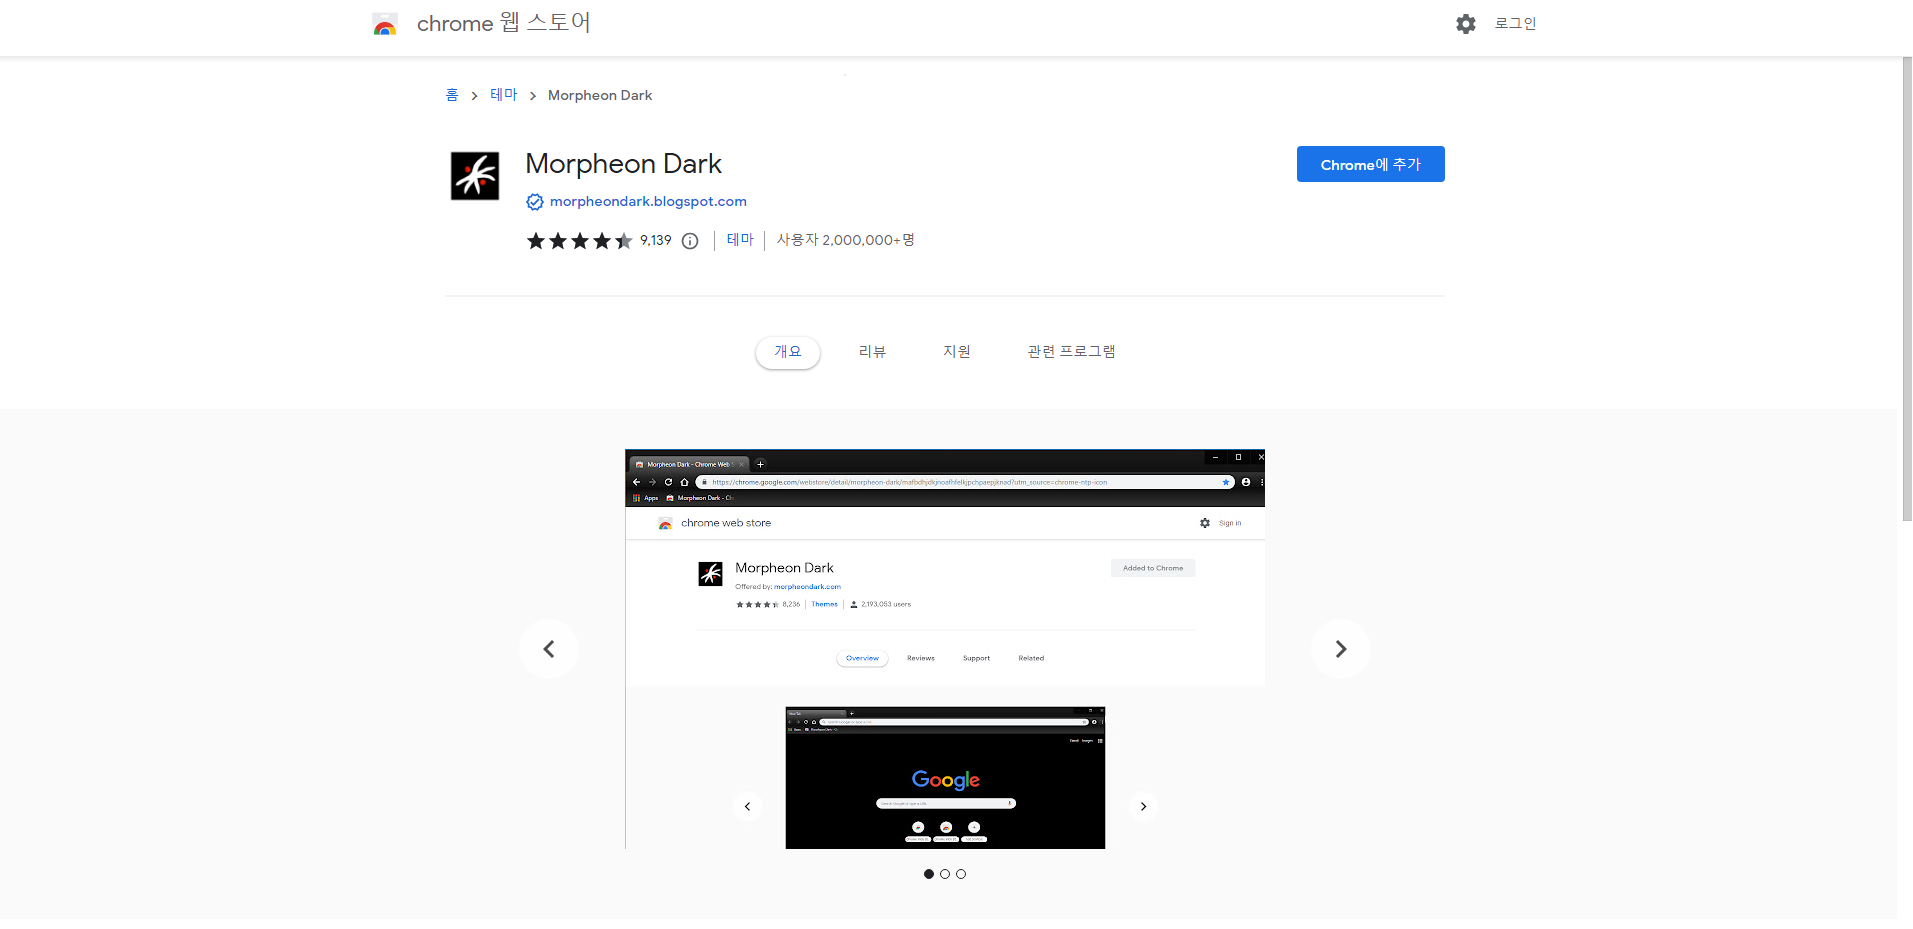Go to the 홈 breadcrumb link
Viewport: 1913px width, 929px height.
452,95
